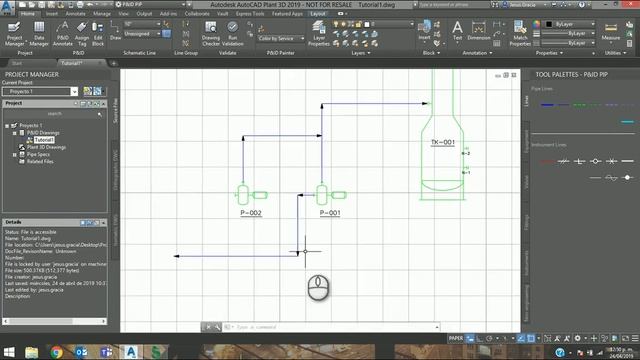Open the Data Manager tool
This screenshot has width=640, height=360.
tap(39, 33)
